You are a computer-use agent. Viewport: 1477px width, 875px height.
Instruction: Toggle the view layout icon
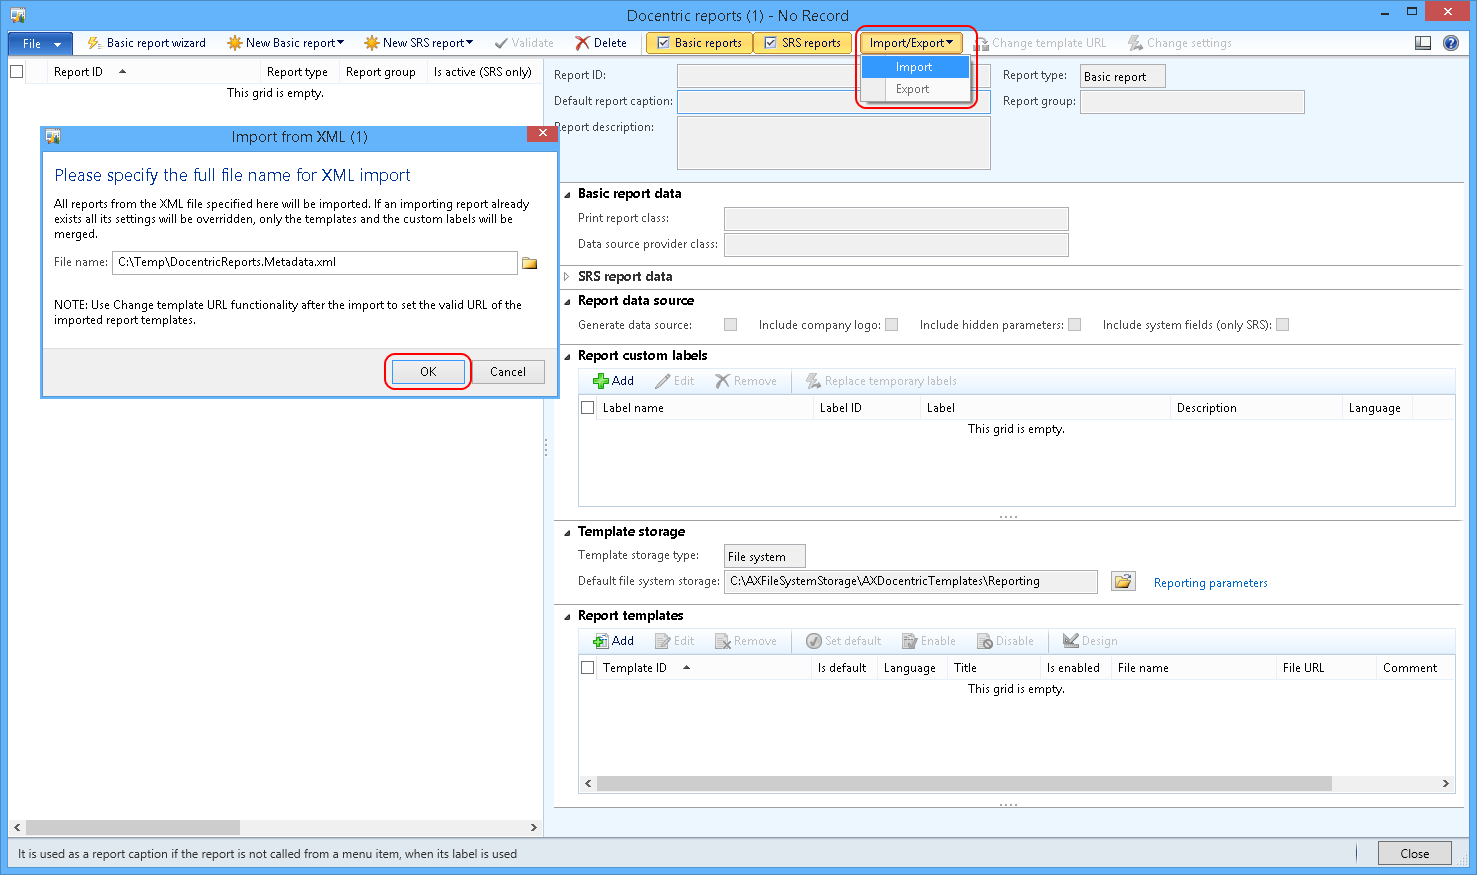click(x=1423, y=43)
